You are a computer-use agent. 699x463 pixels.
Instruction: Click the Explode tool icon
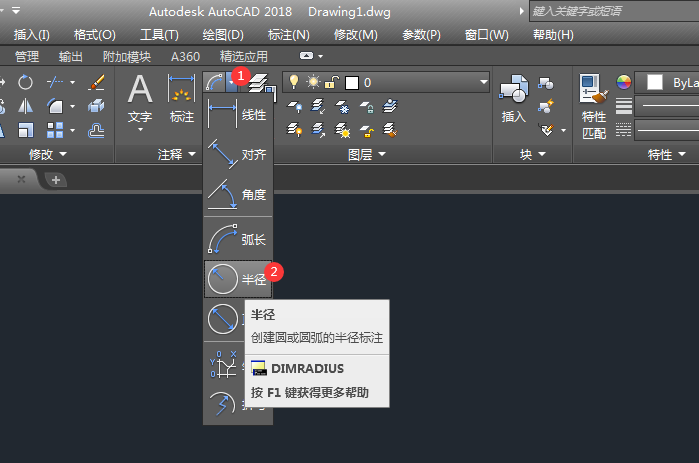tap(96, 106)
